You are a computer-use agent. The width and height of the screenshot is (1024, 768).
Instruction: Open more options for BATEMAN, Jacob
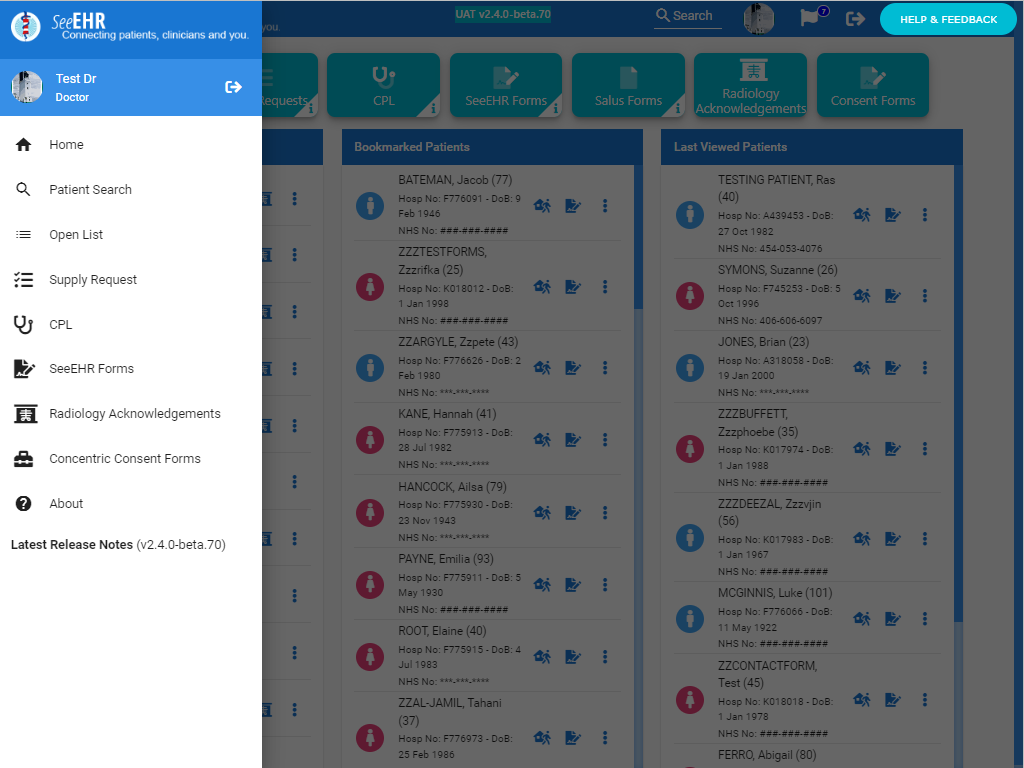[605, 206]
